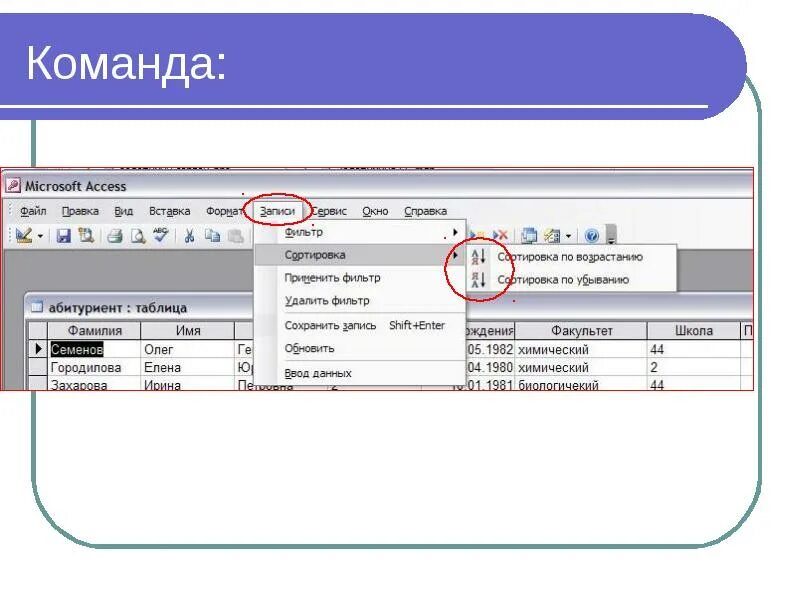800x600 pixels.
Task: Click the Олег cell
Action: [x=188, y=349]
